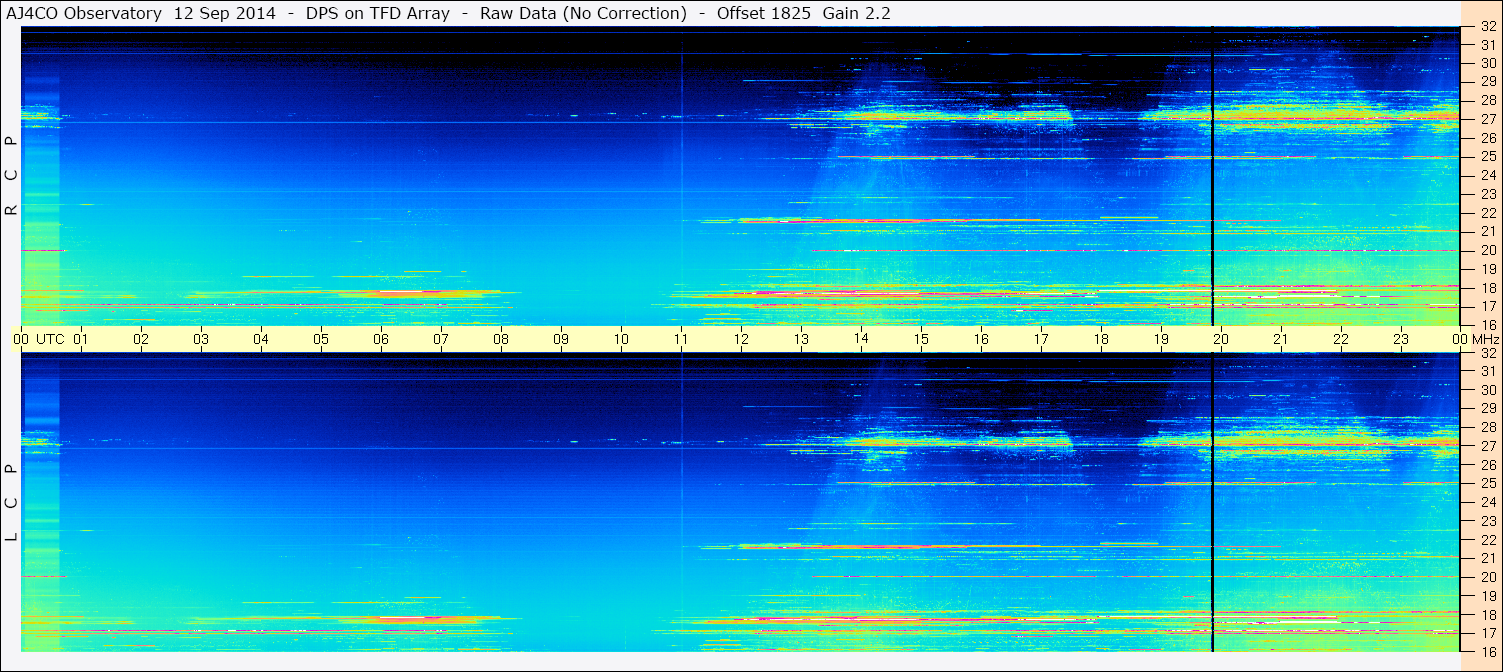Click the "L C P" polarization label
This screenshot has width=1503, height=672.
pos(12,503)
